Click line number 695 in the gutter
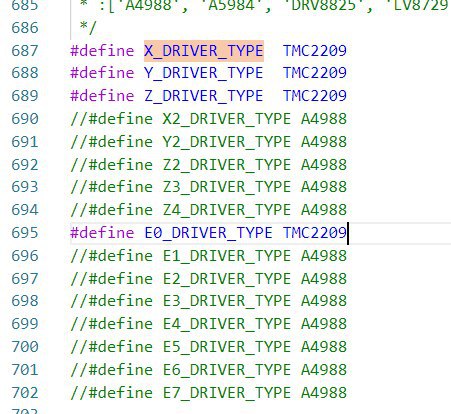Screen dimensions: 451x414 click(25, 233)
